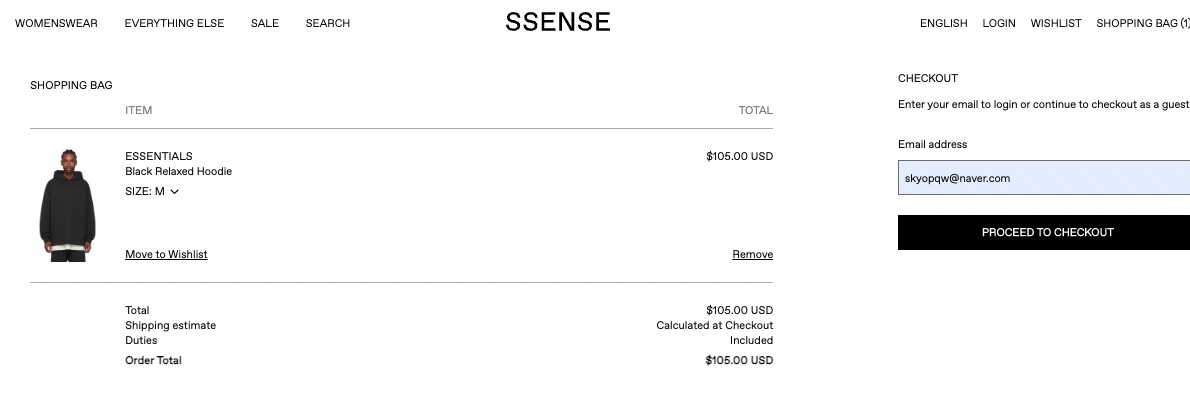Move the hoodie to Wishlist
This screenshot has height=406, width=1190.
166,254
